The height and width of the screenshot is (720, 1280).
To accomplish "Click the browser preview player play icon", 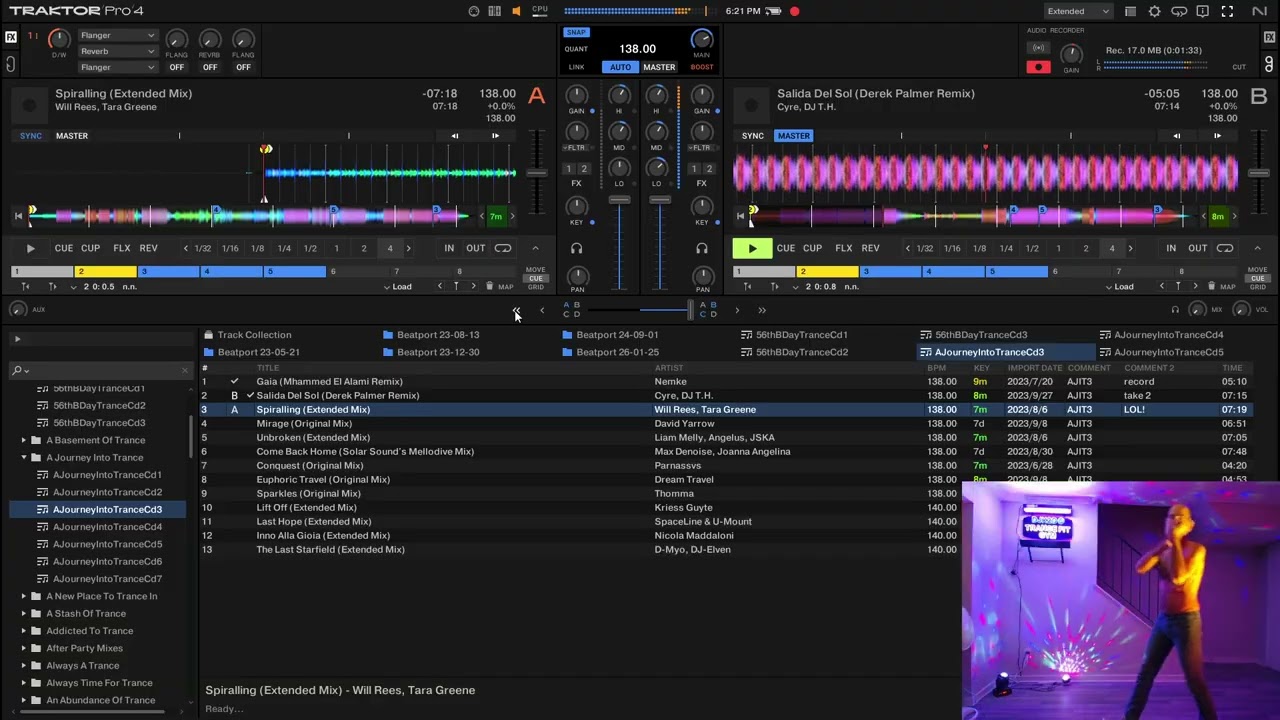I will [x=17, y=340].
